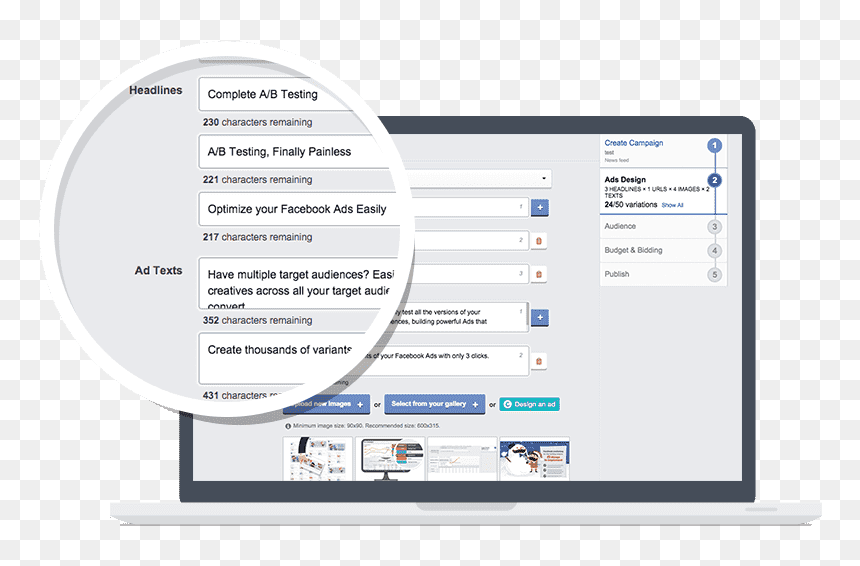Click the 230 characters remaining text
860x566 pixels.
pos(257,122)
